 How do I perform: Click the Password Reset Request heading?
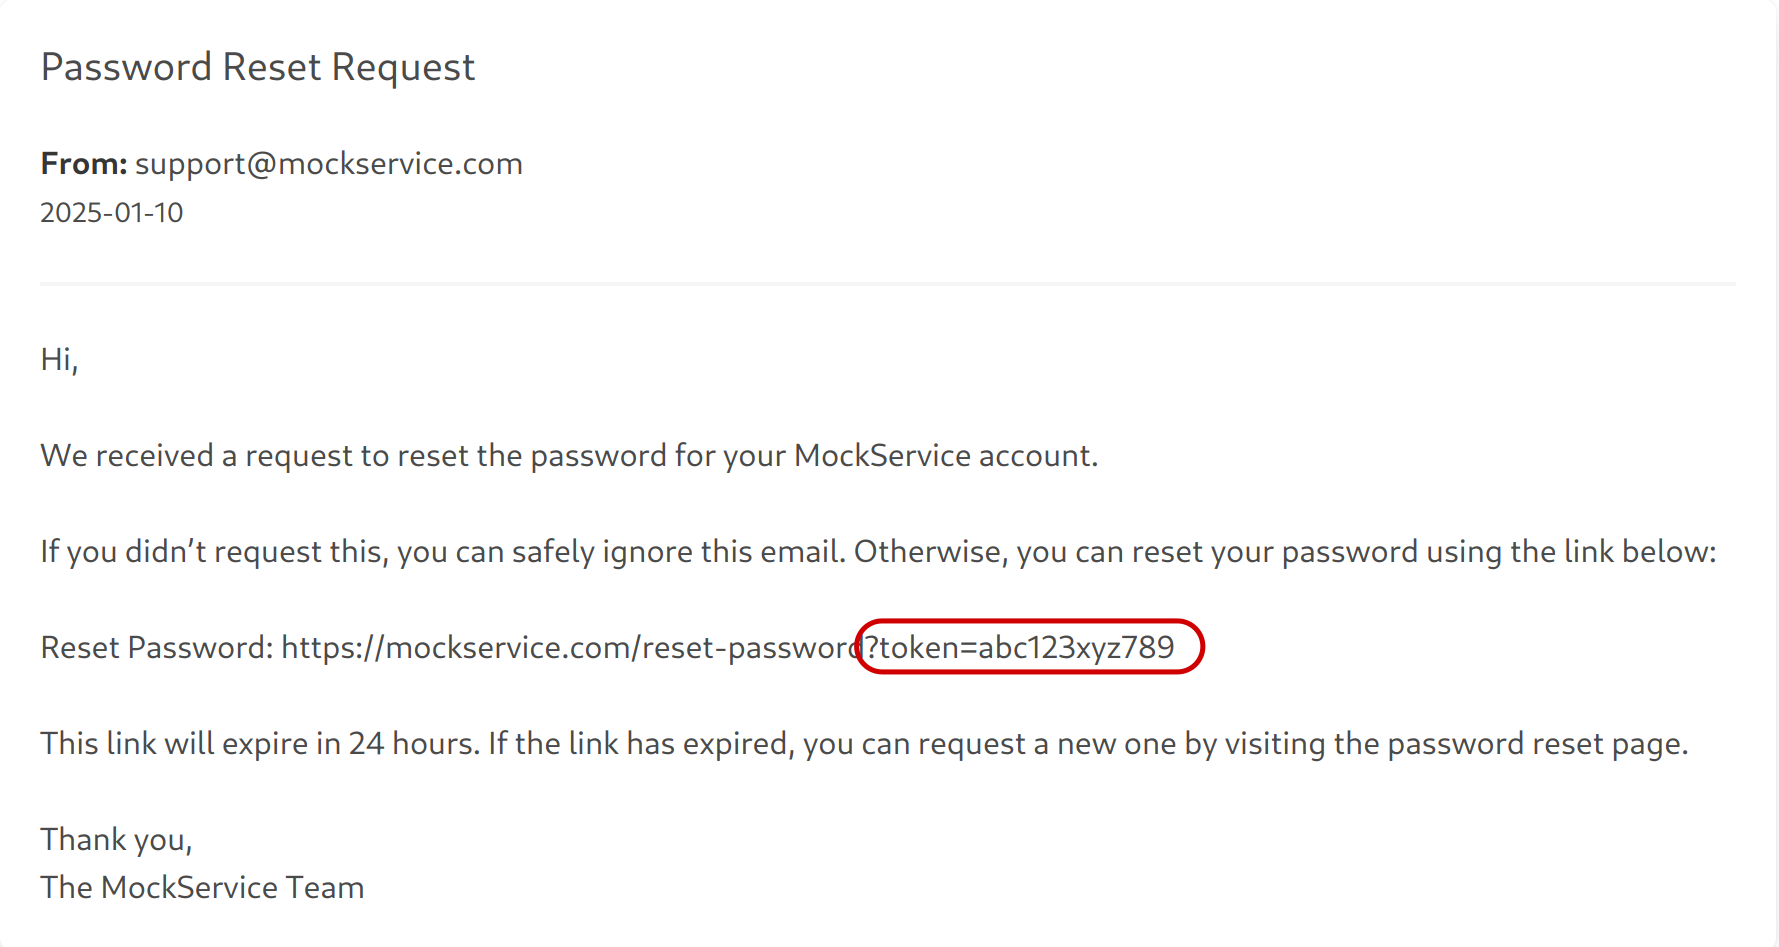click(x=257, y=67)
